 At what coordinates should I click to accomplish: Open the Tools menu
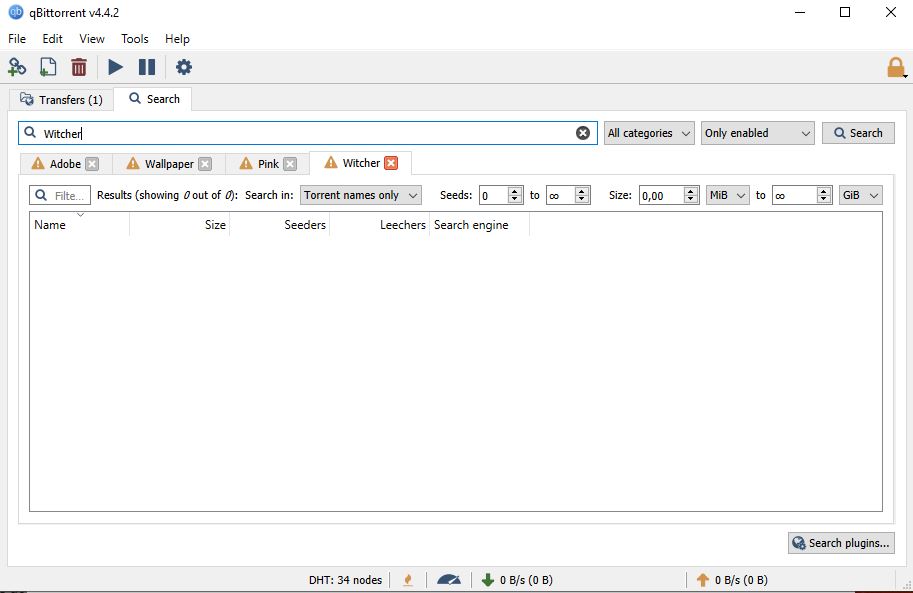click(135, 38)
